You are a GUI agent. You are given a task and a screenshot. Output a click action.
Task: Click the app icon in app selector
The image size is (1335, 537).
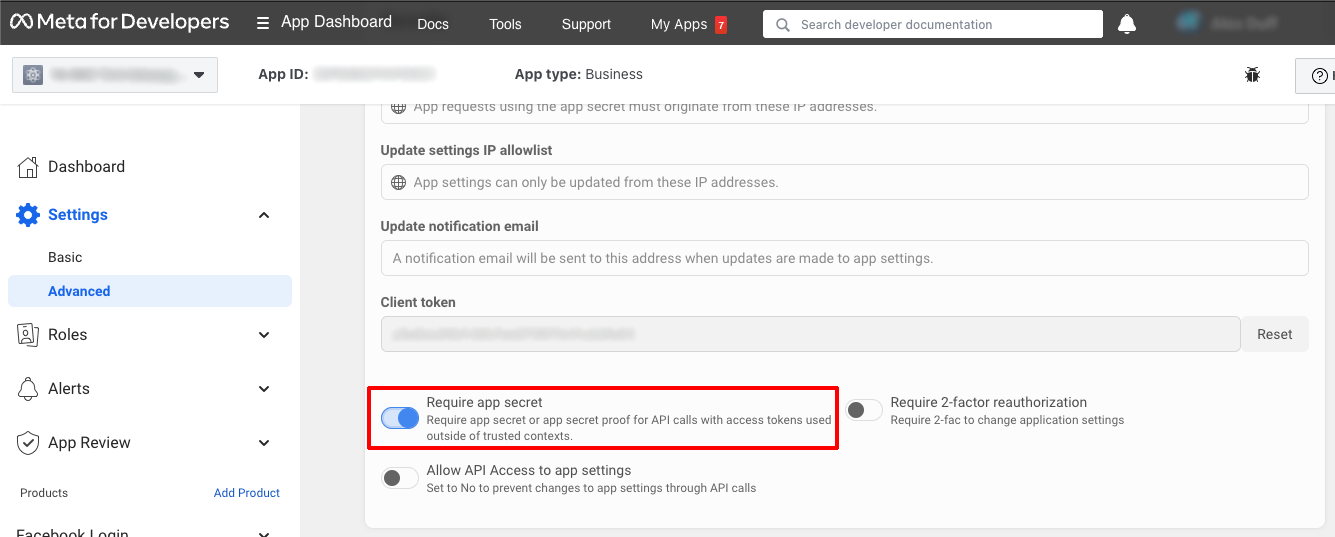pyautogui.click(x=33, y=75)
